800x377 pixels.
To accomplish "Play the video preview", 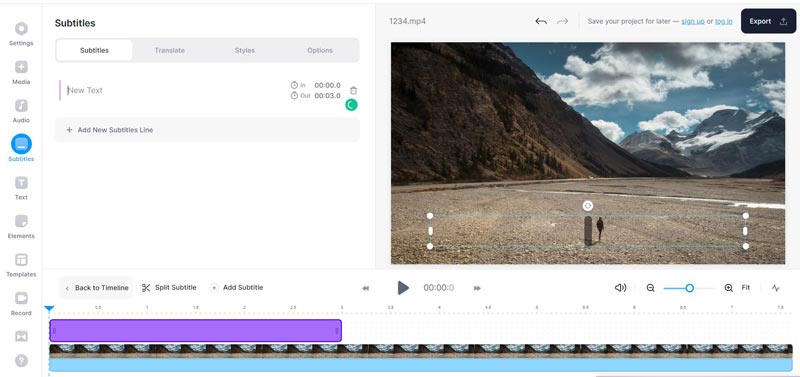I will [403, 288].
